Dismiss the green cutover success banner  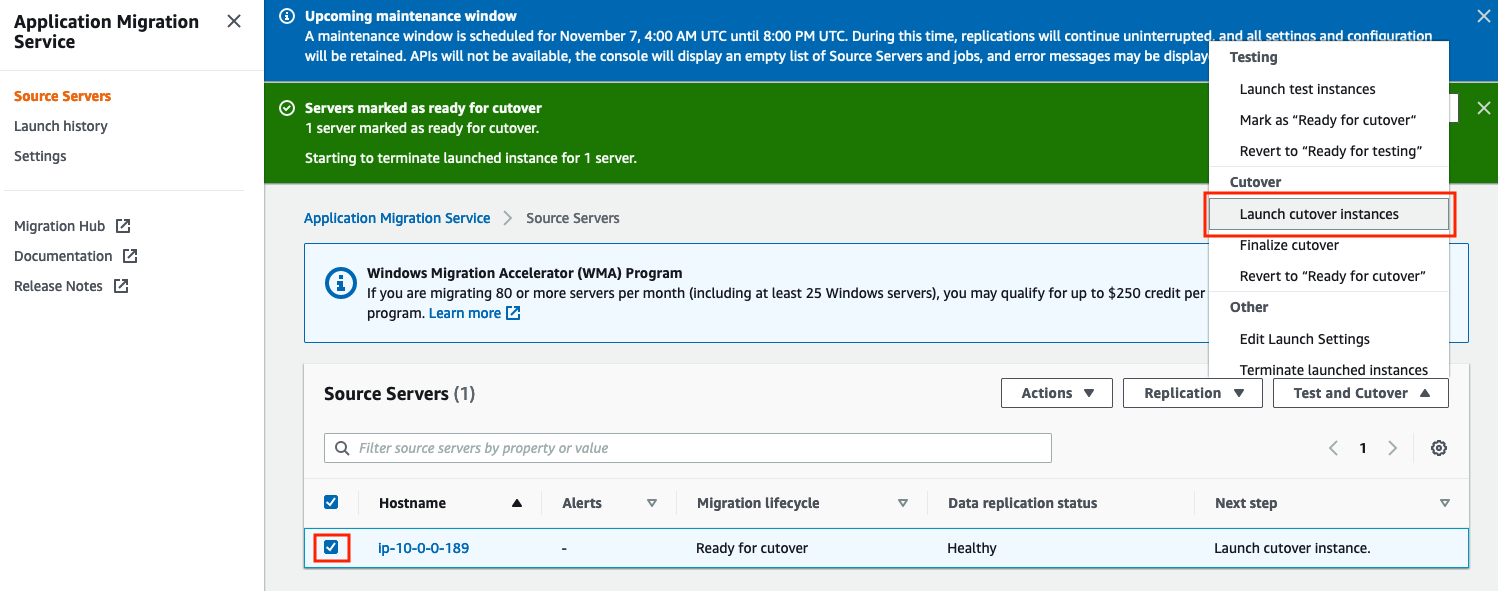coord(1483,108)
